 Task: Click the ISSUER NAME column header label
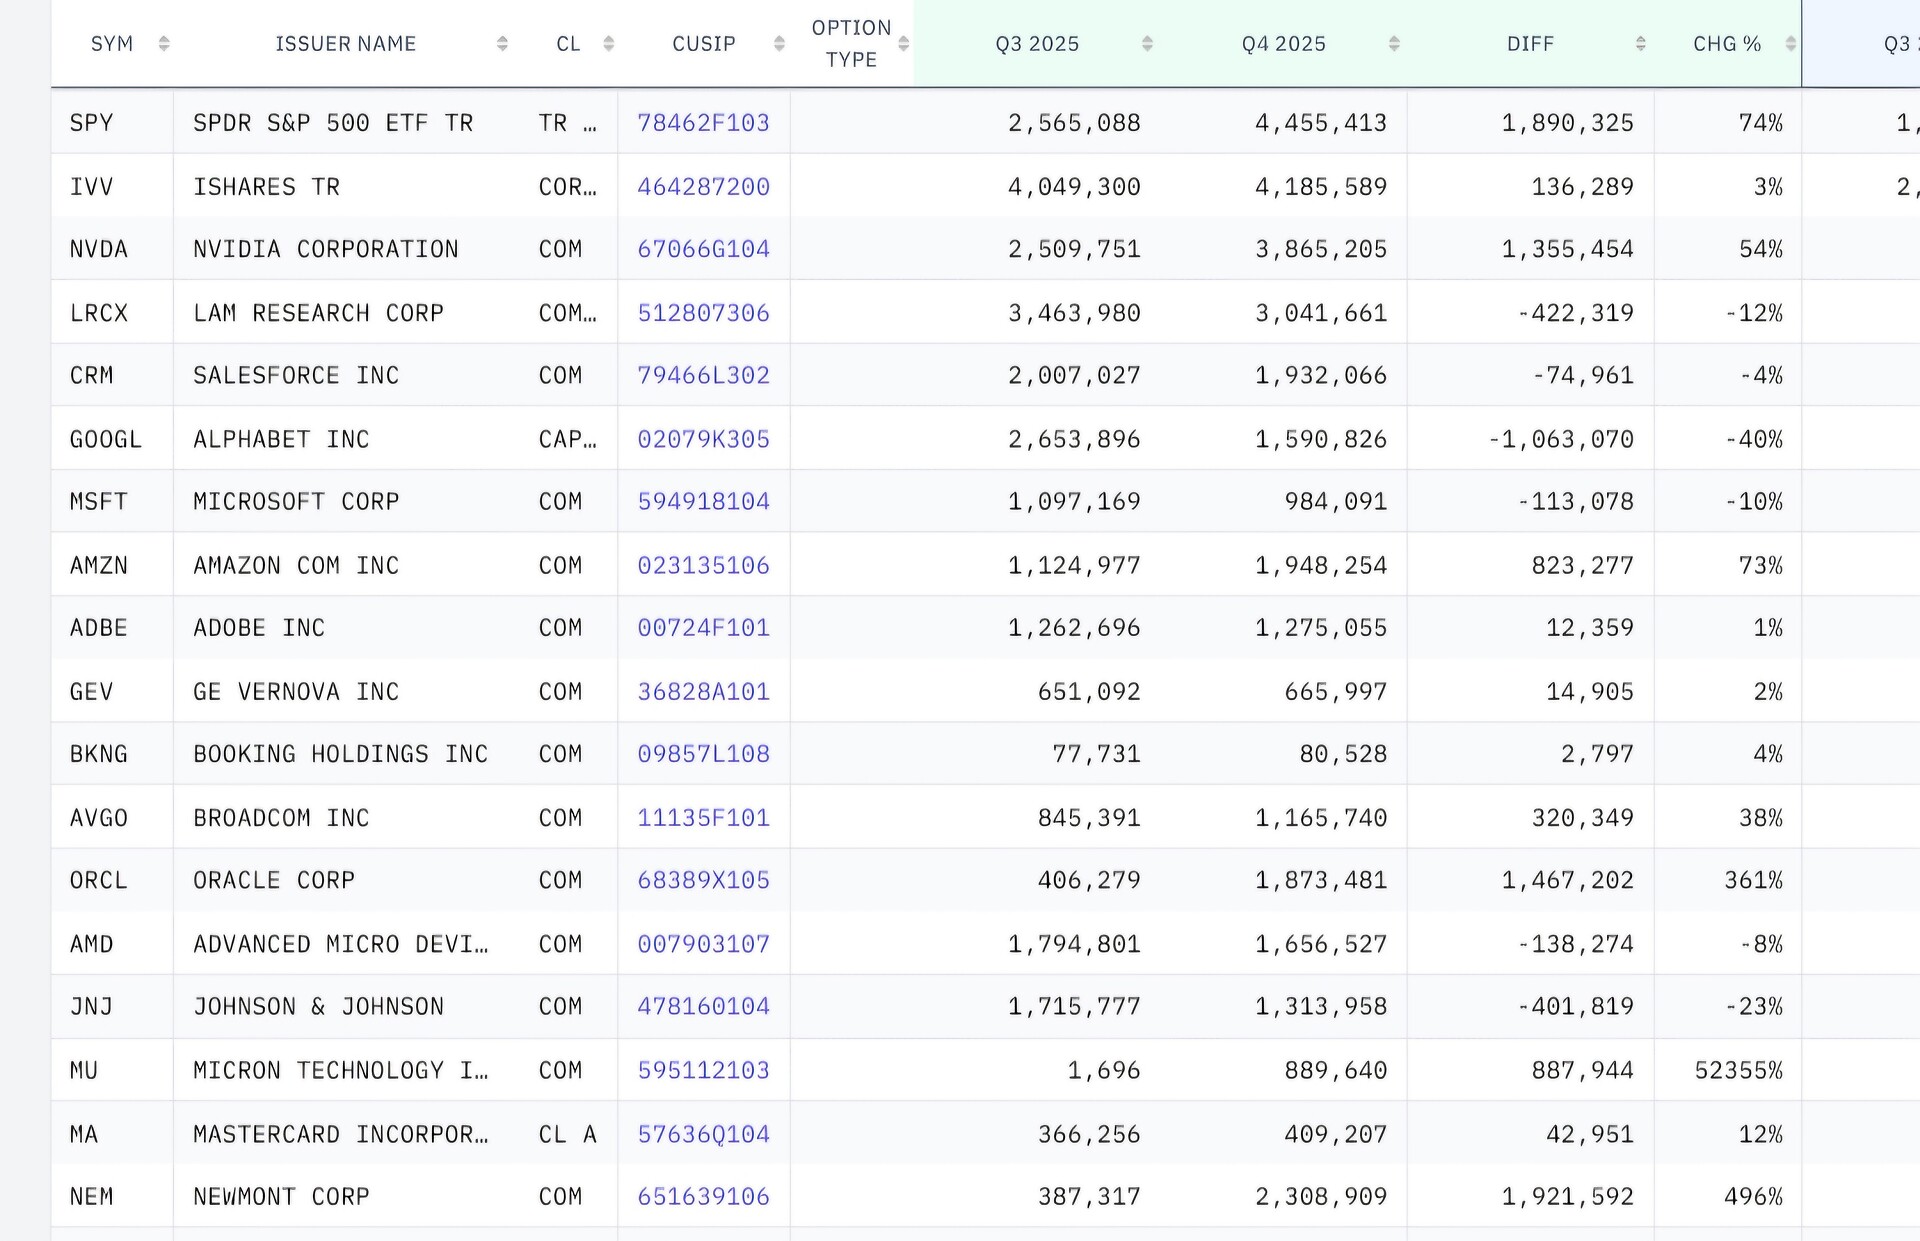point(345,44)
